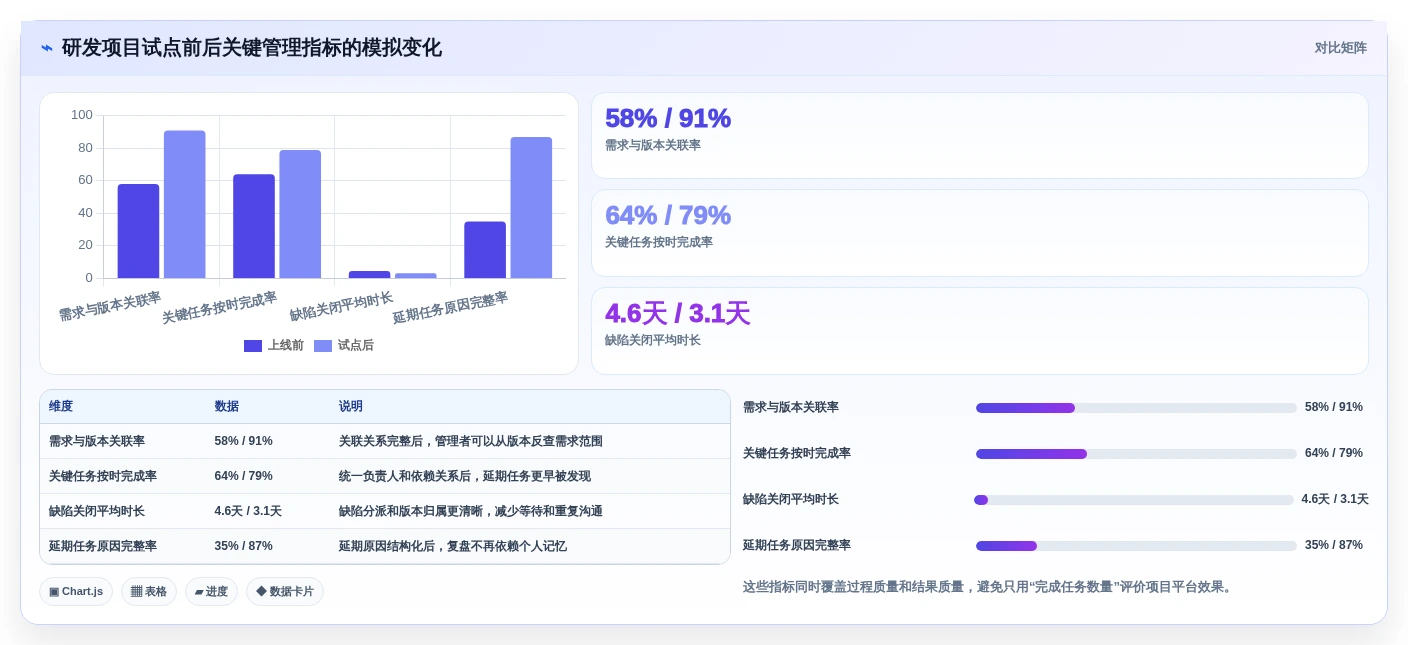
Task: Click table cell 延期任务原因完整率
Action: [x=103, y=546]
